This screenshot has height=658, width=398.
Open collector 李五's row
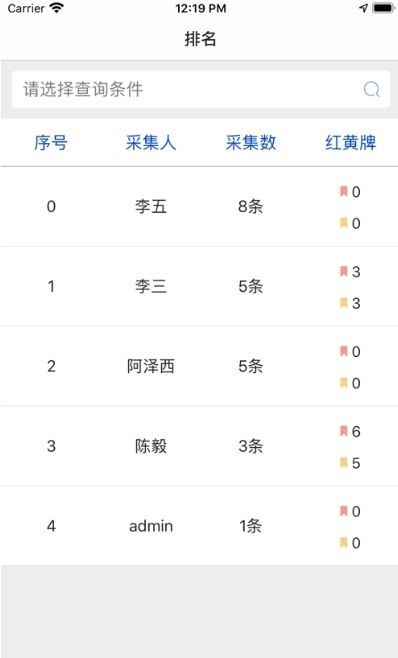[x=199, y=207]
